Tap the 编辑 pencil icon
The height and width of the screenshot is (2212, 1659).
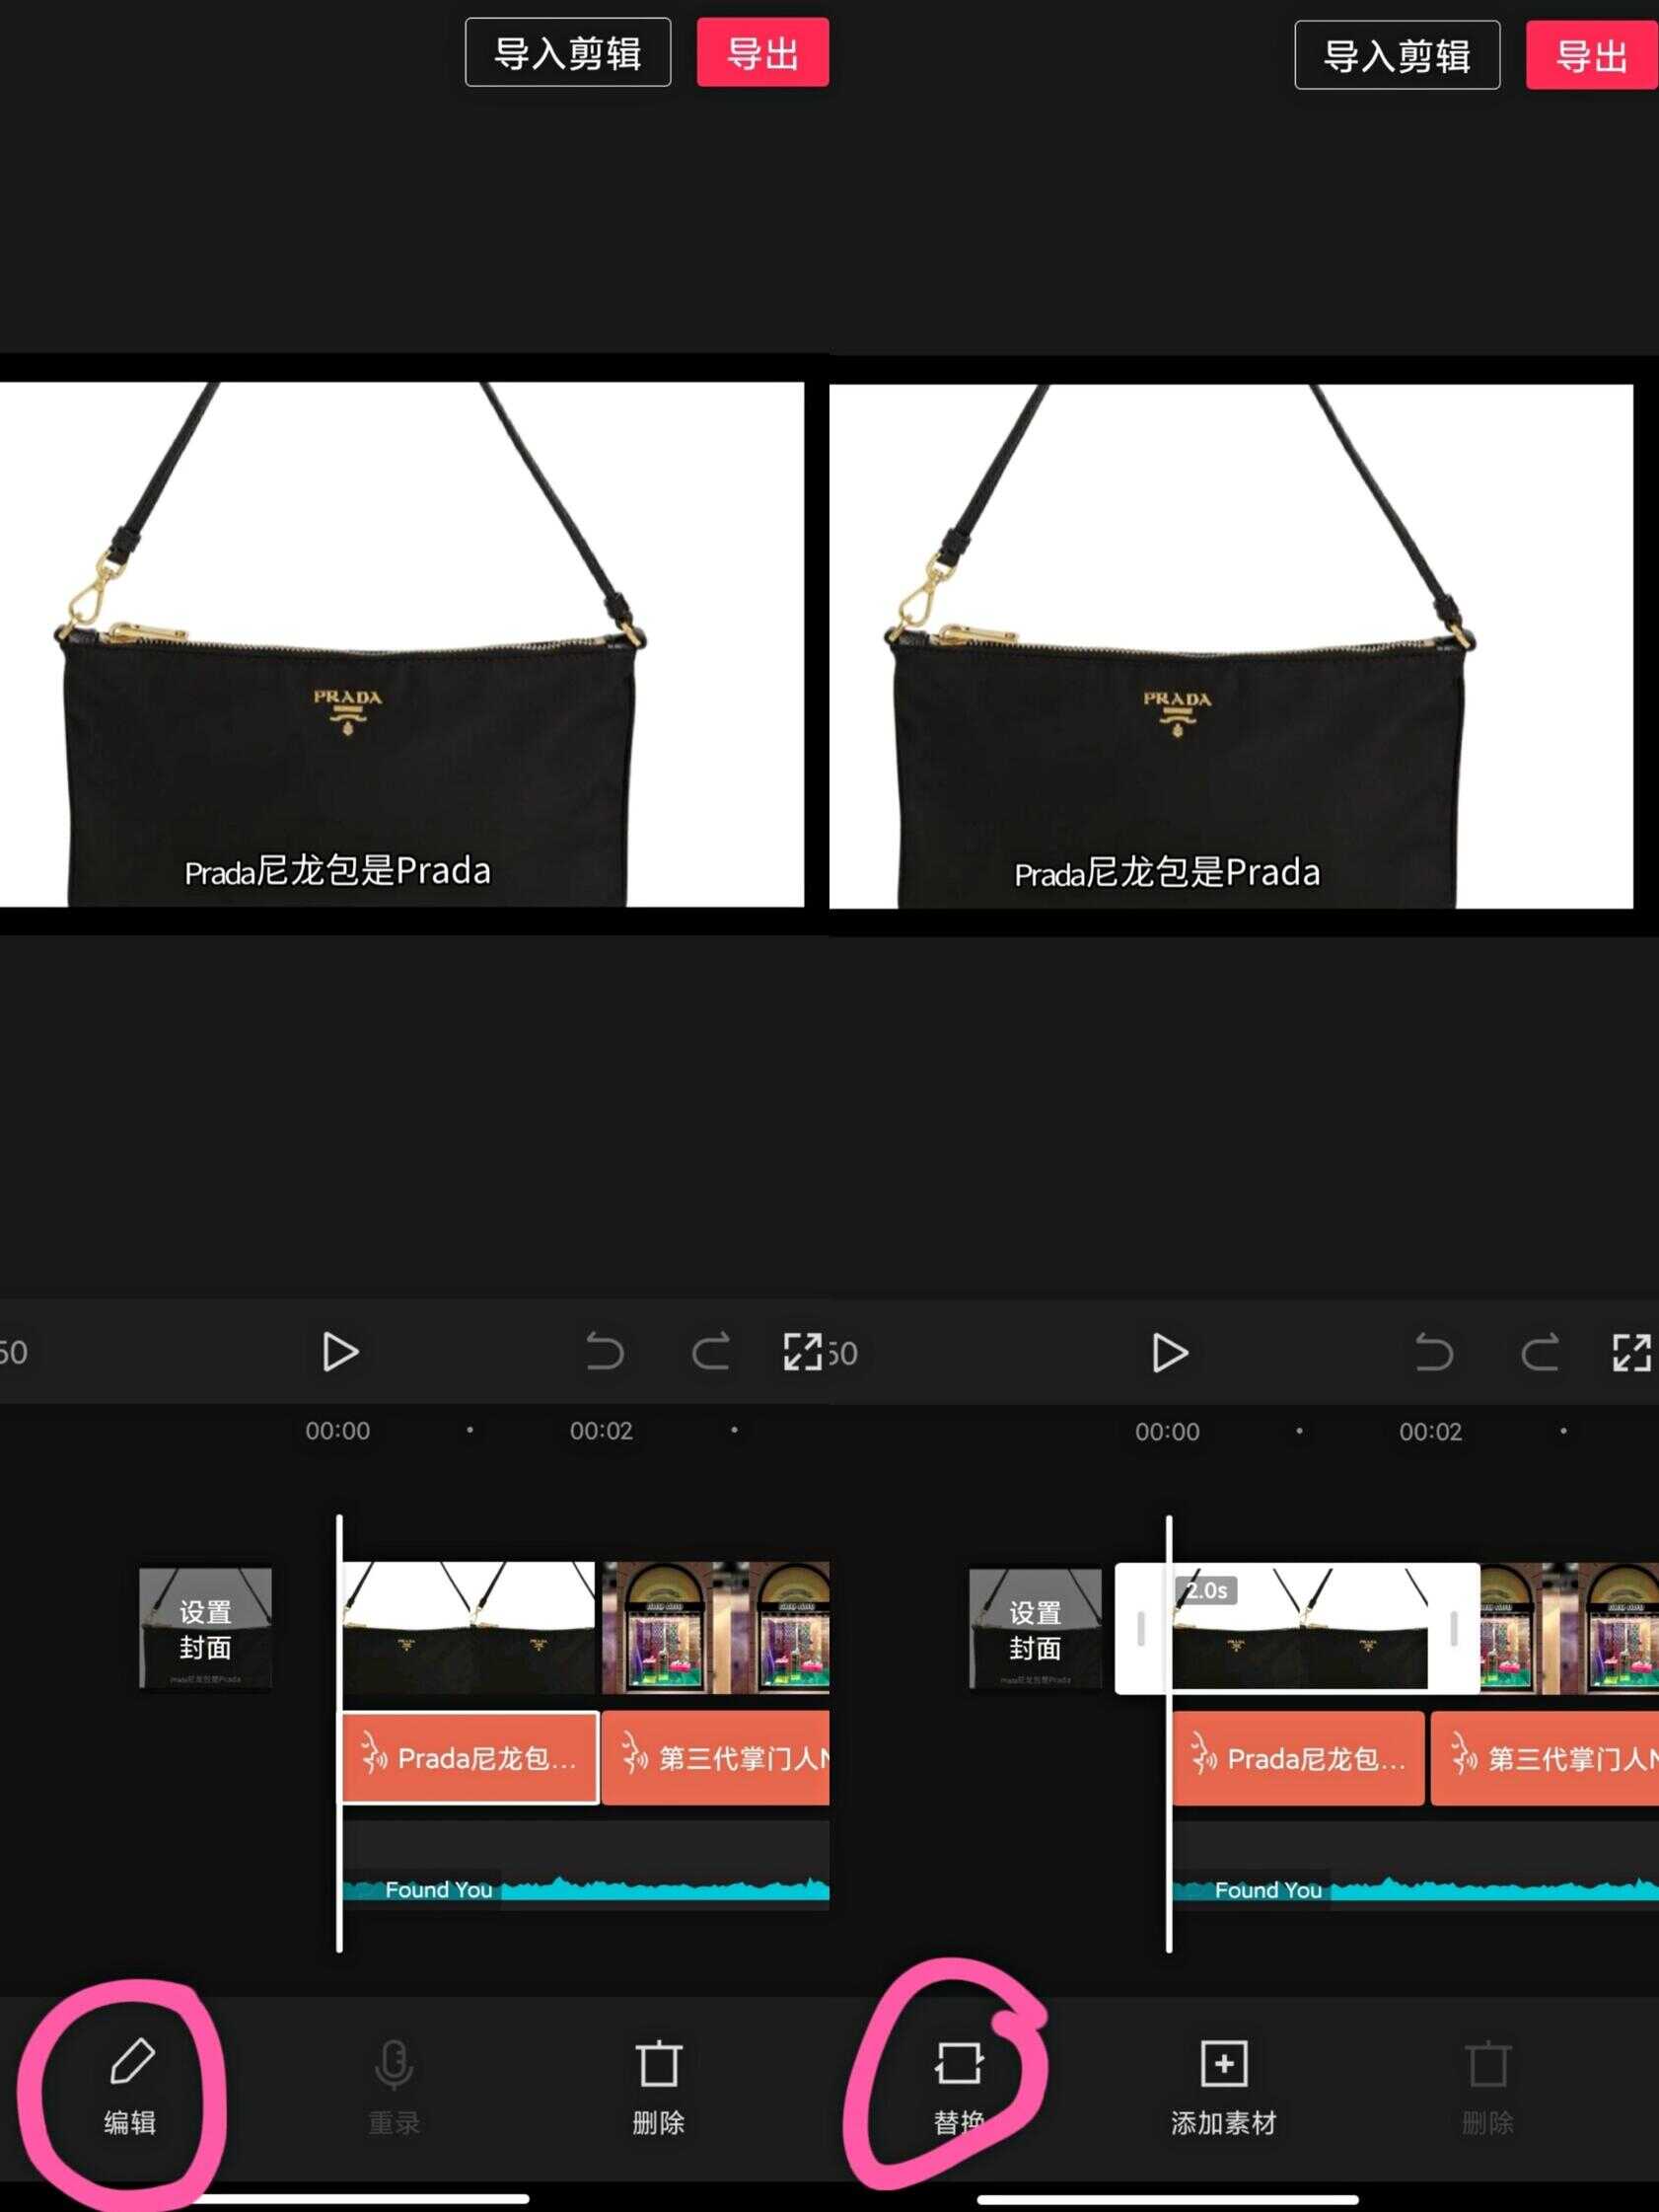click(131, 2061)
